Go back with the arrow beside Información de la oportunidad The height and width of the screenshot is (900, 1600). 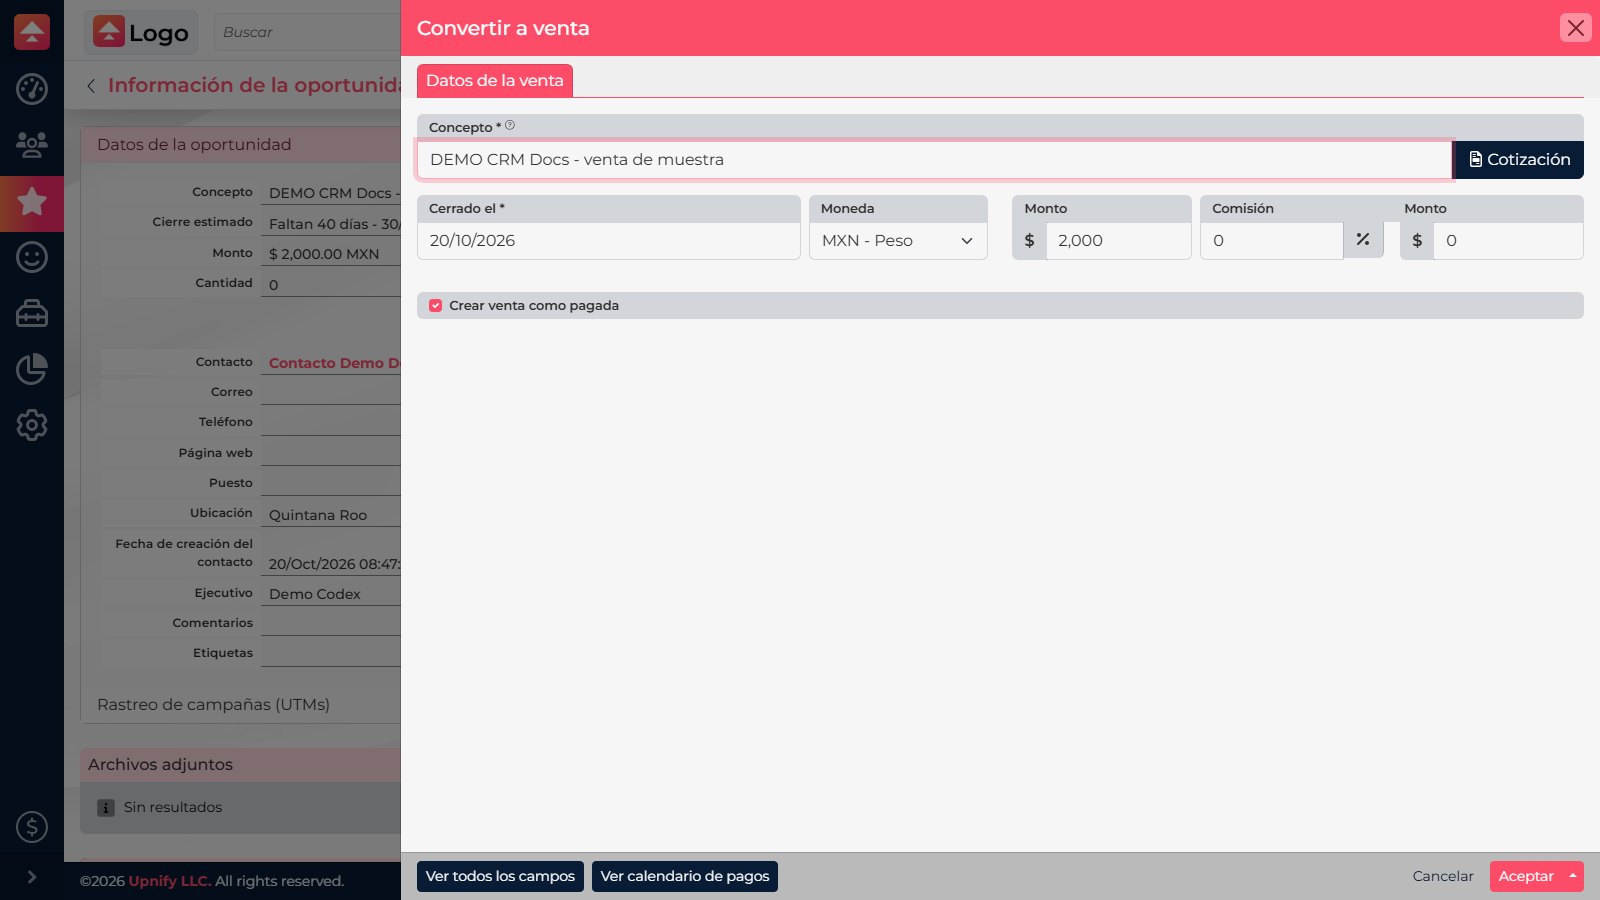91,86
